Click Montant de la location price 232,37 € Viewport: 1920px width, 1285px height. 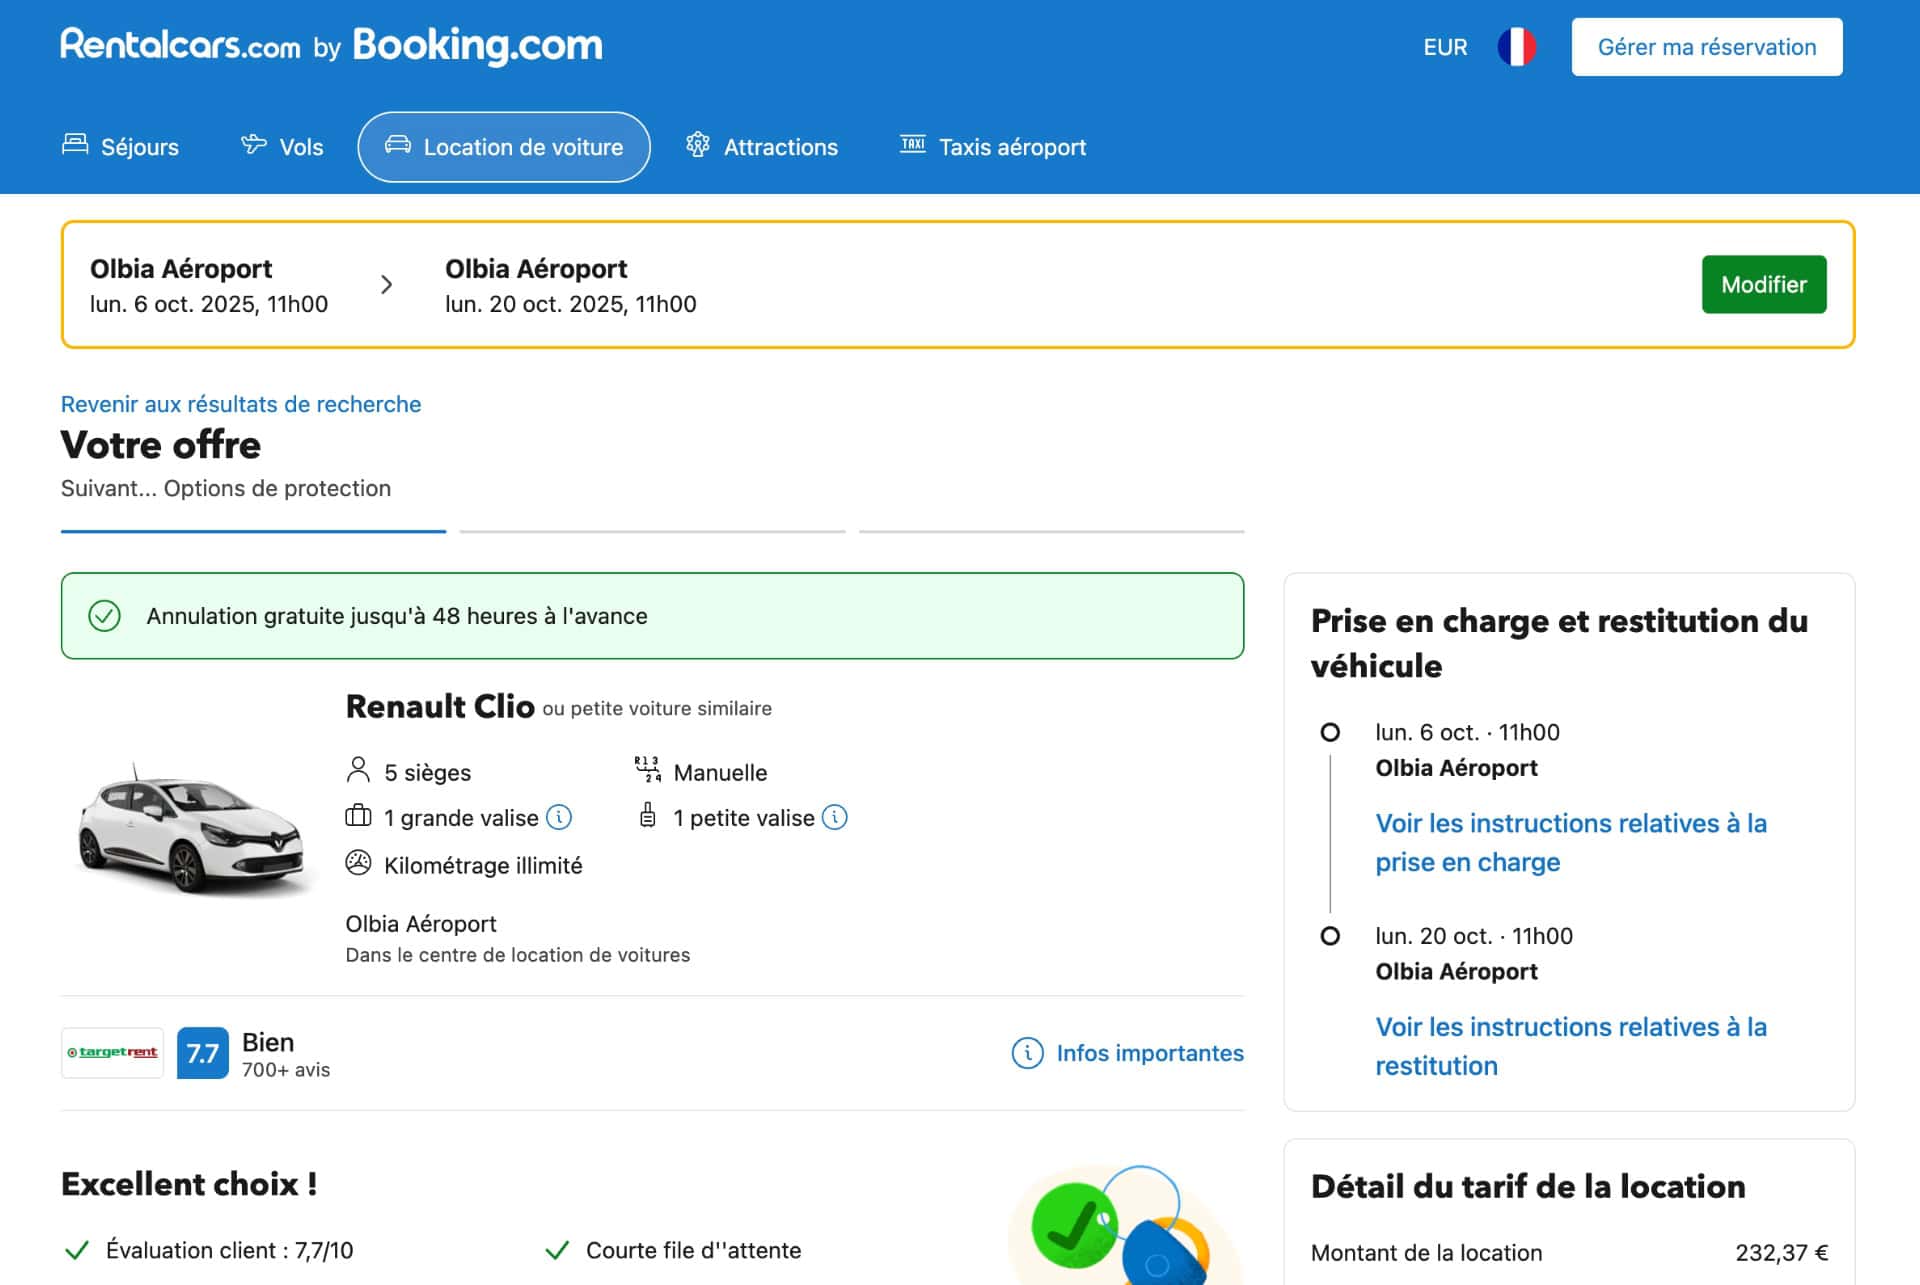click(1782, 1253)
